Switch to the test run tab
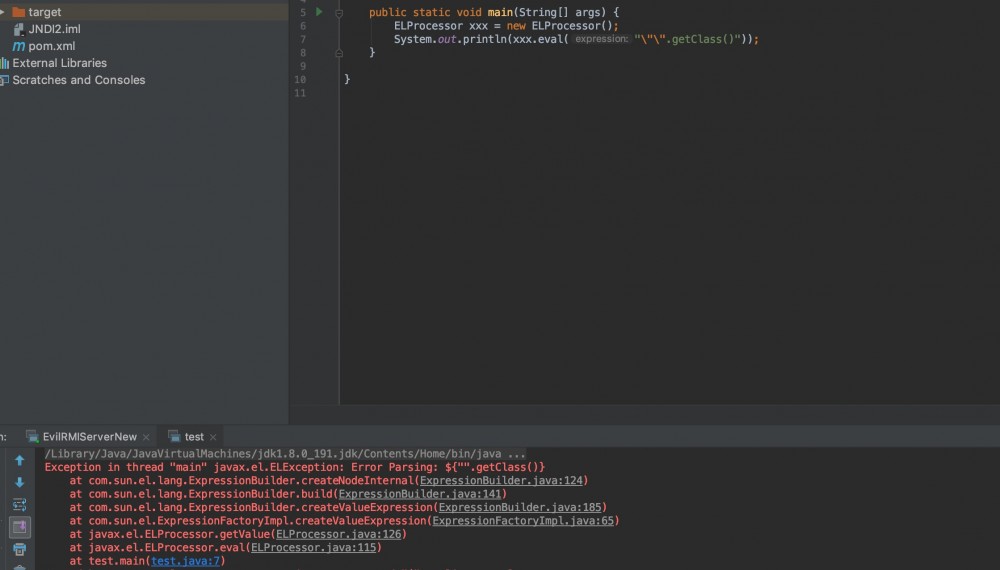 (x=194, y=437)
